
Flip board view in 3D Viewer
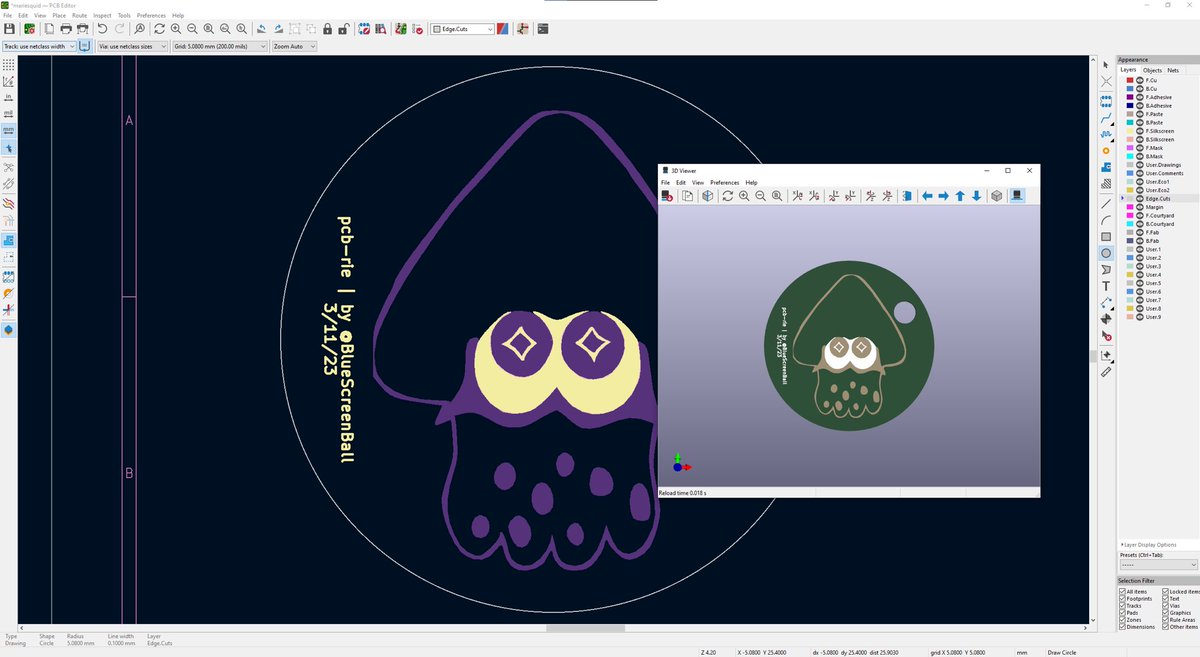pos(907,196)
